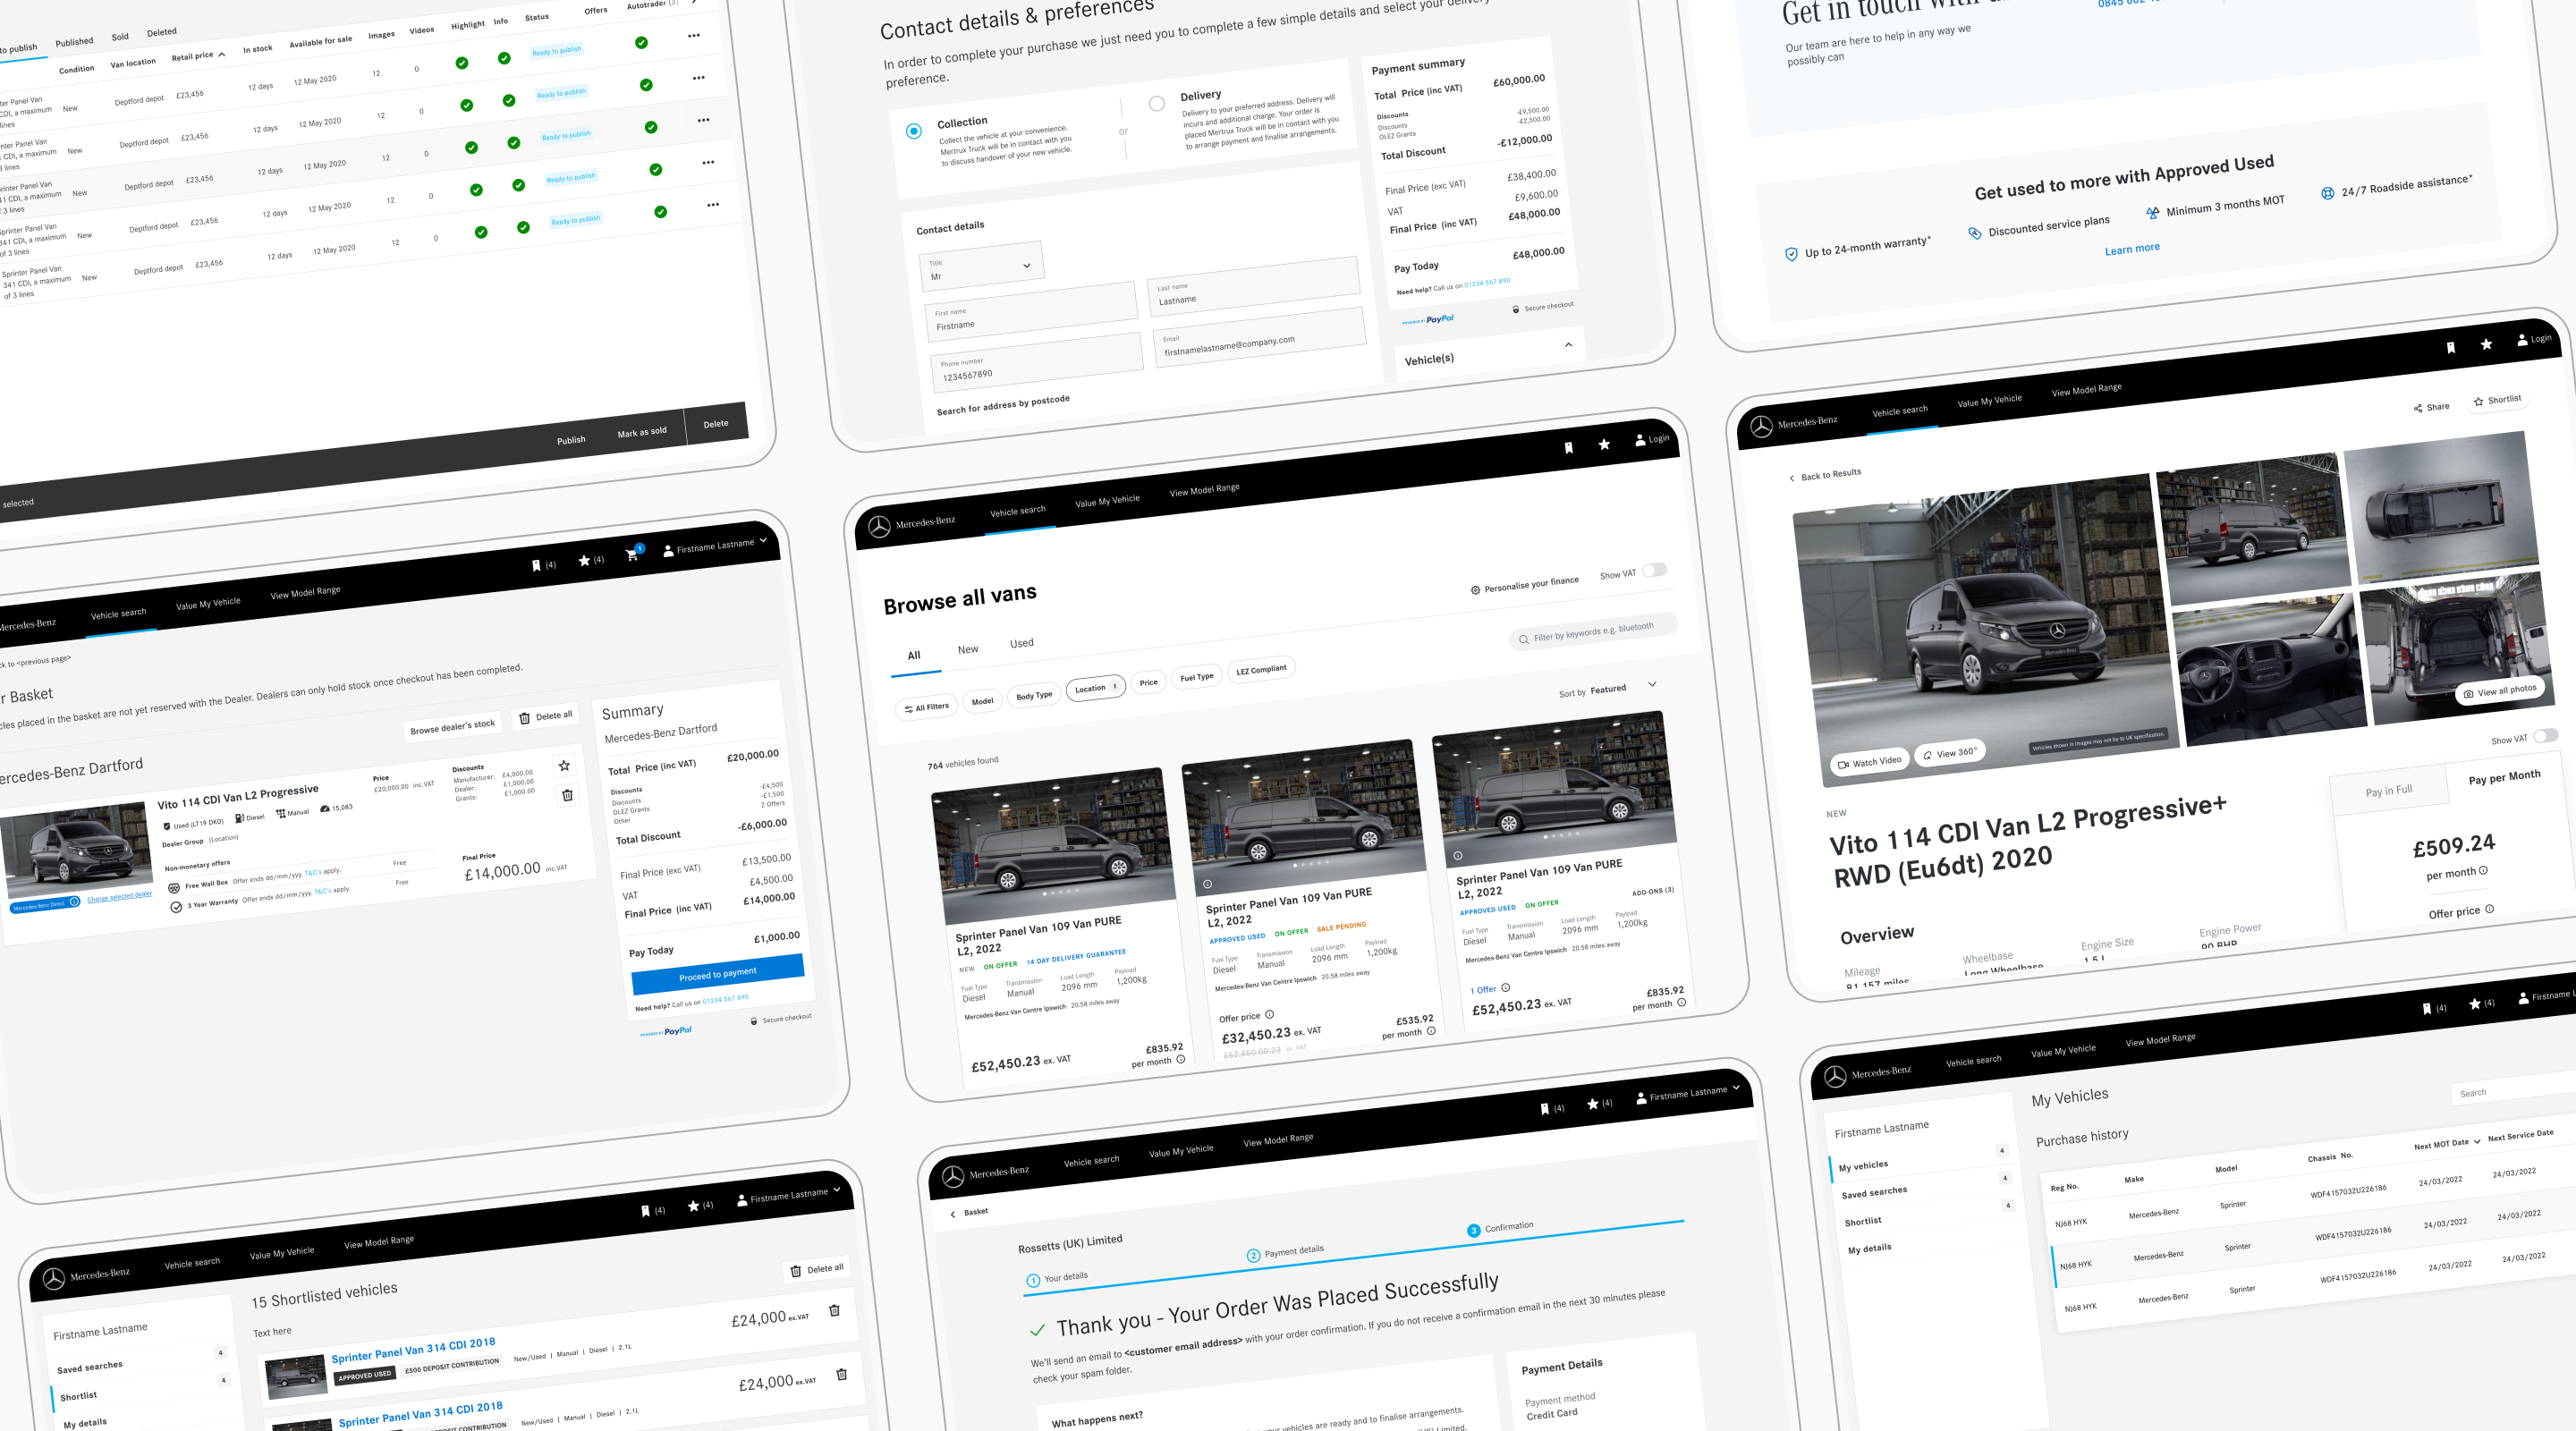This screenshot has width=2576, height=1431.
Task: Select the Pay in Full tab
Action: (x=2389, y=790)
